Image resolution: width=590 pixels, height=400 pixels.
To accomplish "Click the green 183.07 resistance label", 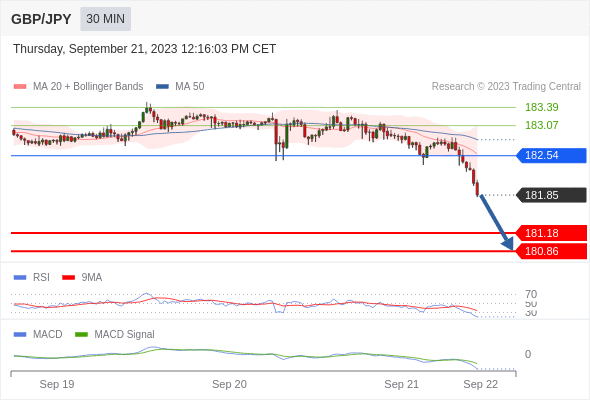I will 542,125.
